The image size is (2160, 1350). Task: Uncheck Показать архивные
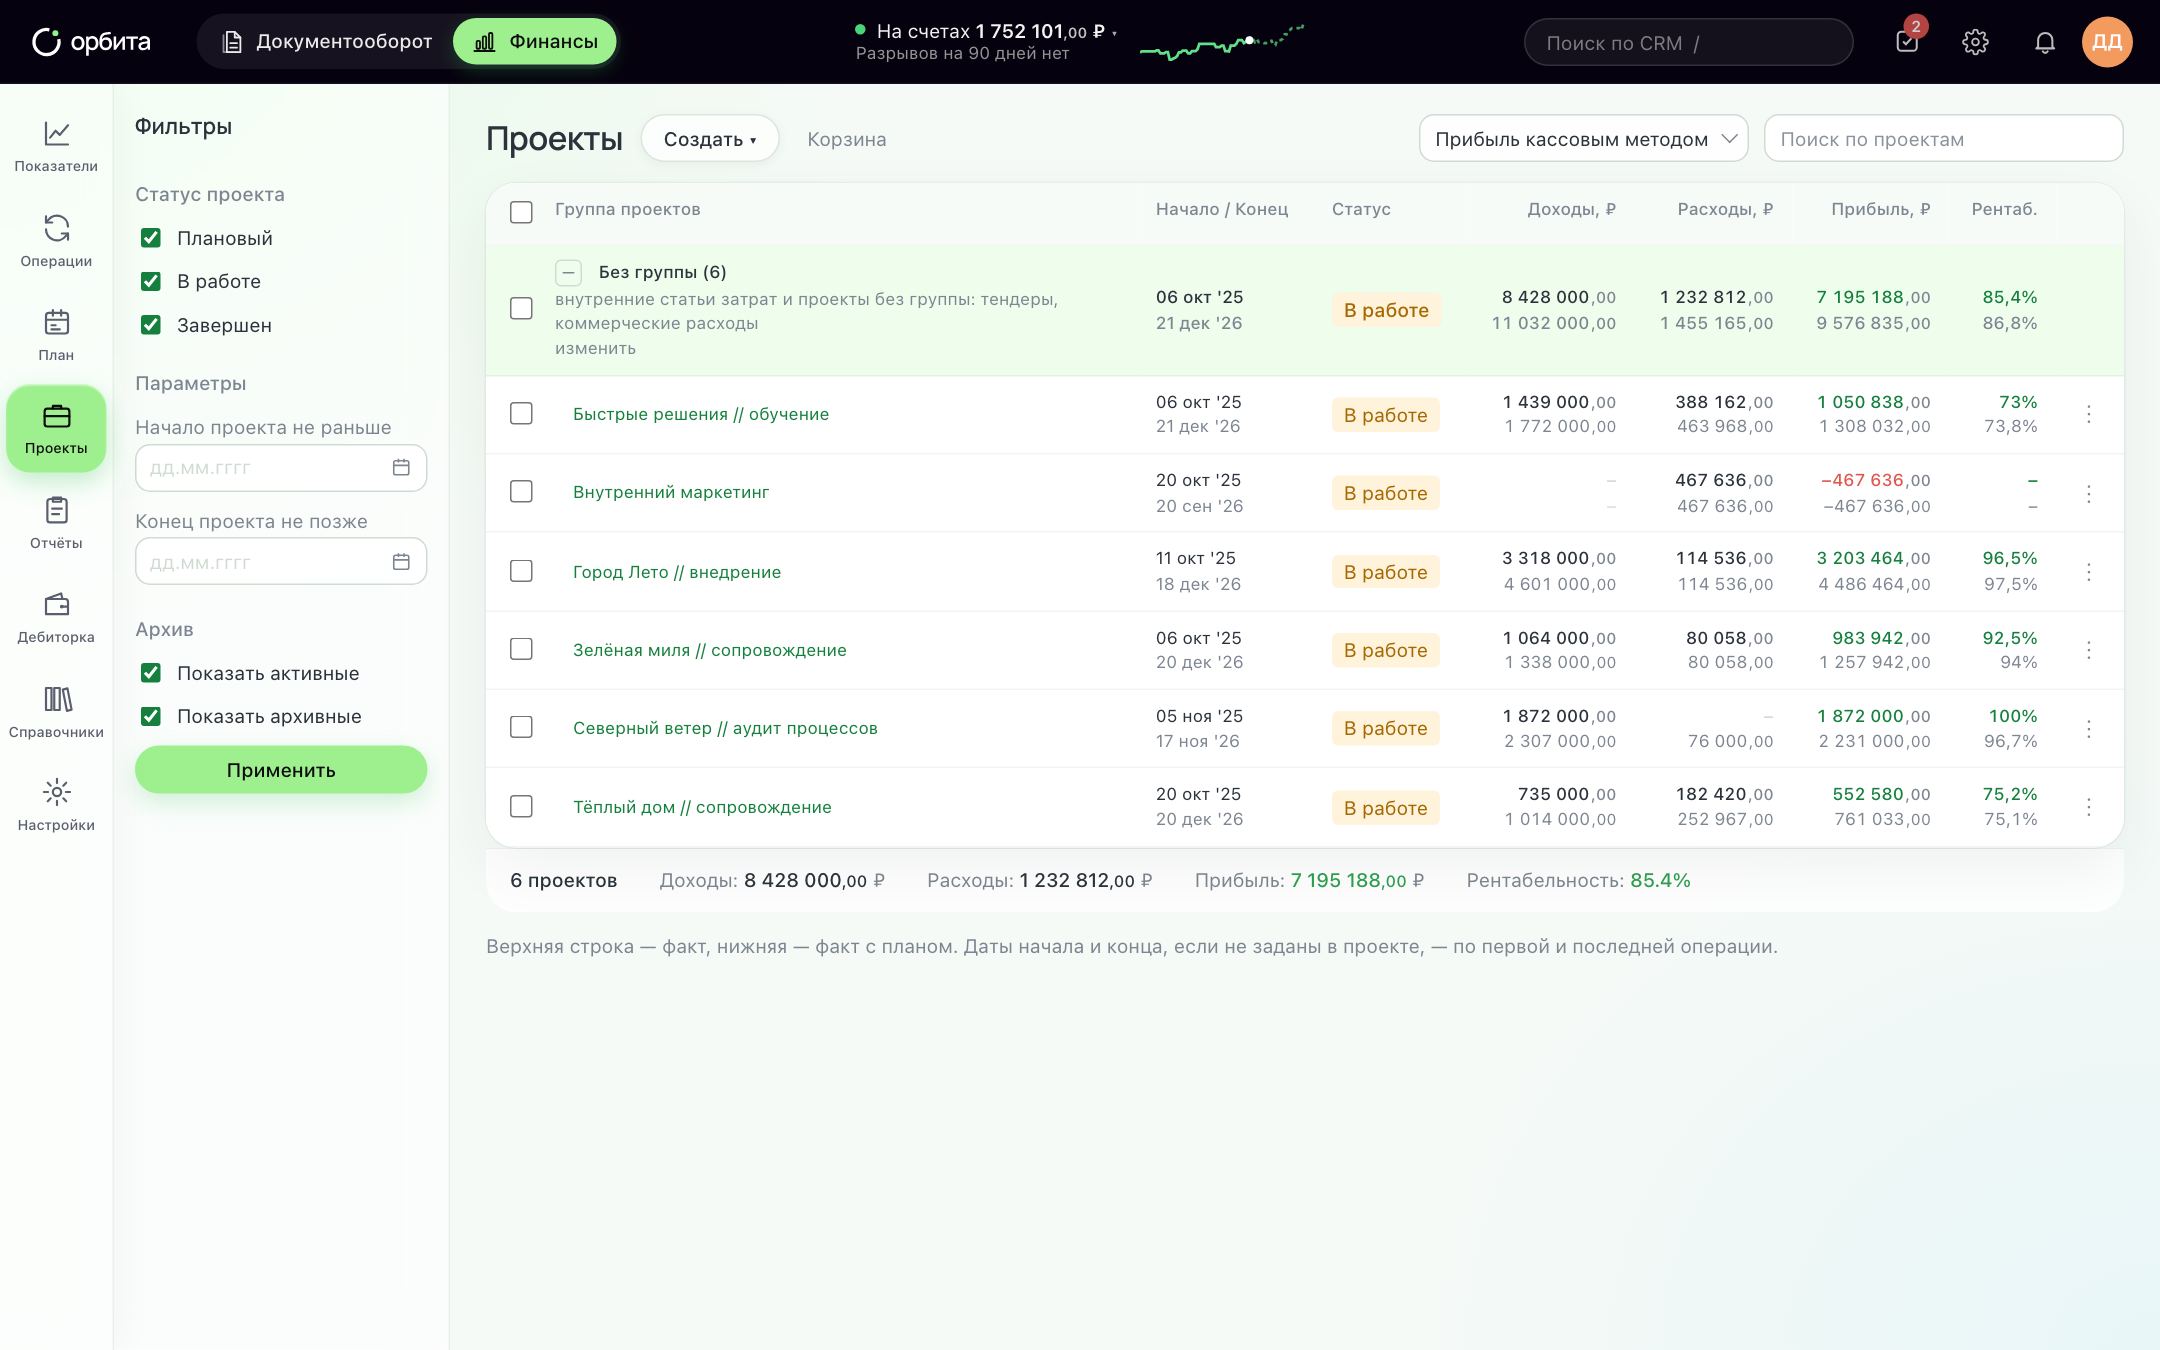(151, 716)
